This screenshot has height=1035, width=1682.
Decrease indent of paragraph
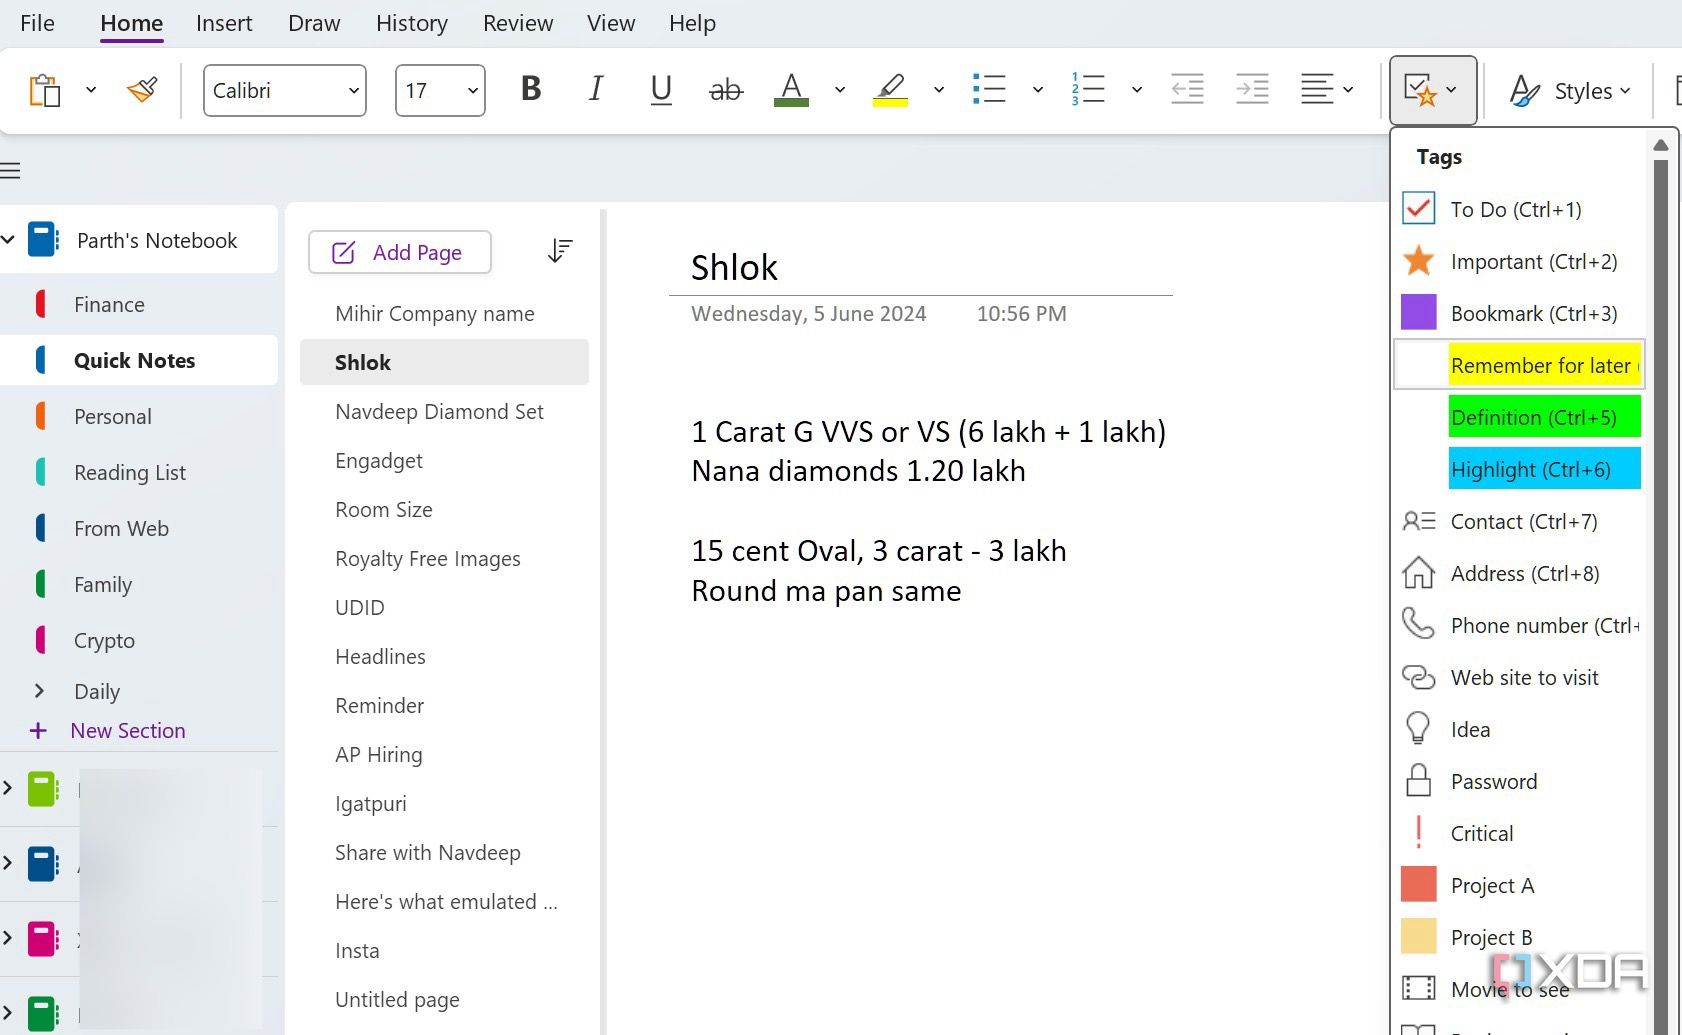click(1187, 89)
